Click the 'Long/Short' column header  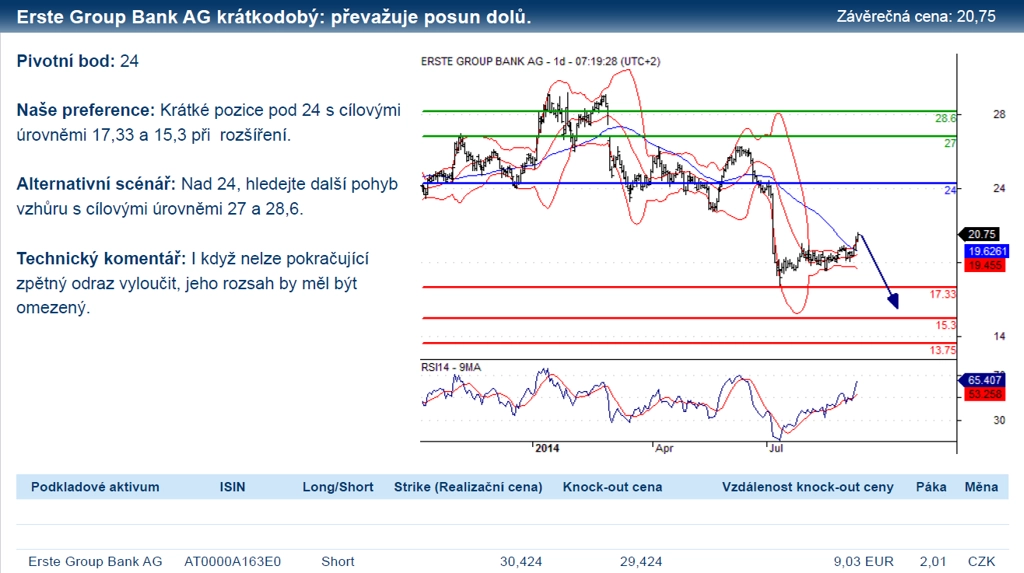tap(338, 487)
